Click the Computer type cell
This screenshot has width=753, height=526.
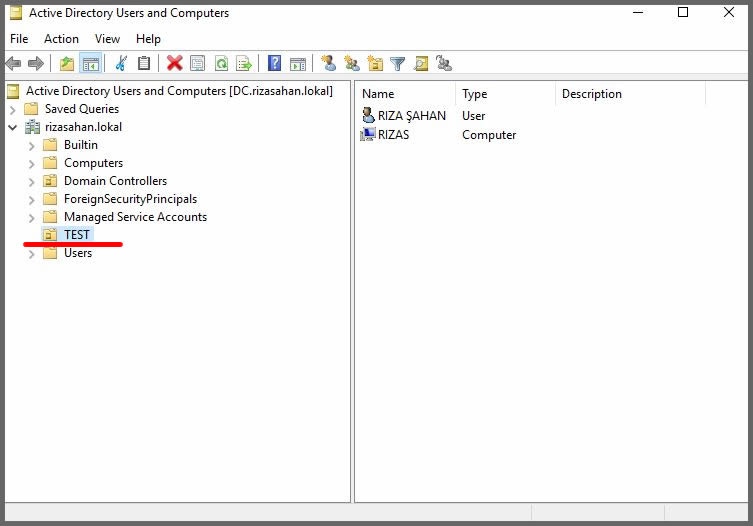[489, 135]
